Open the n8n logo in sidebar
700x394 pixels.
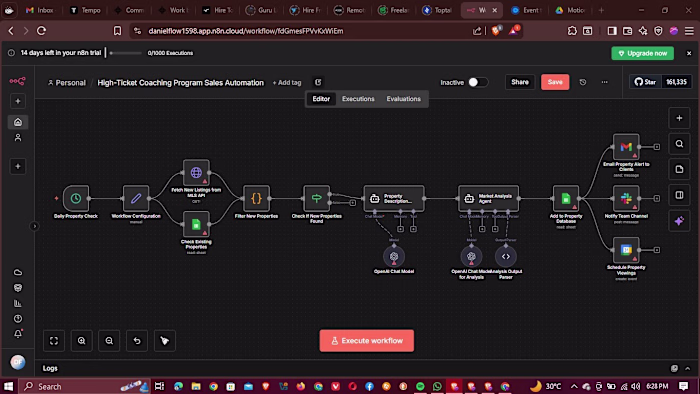pos(17,81)
